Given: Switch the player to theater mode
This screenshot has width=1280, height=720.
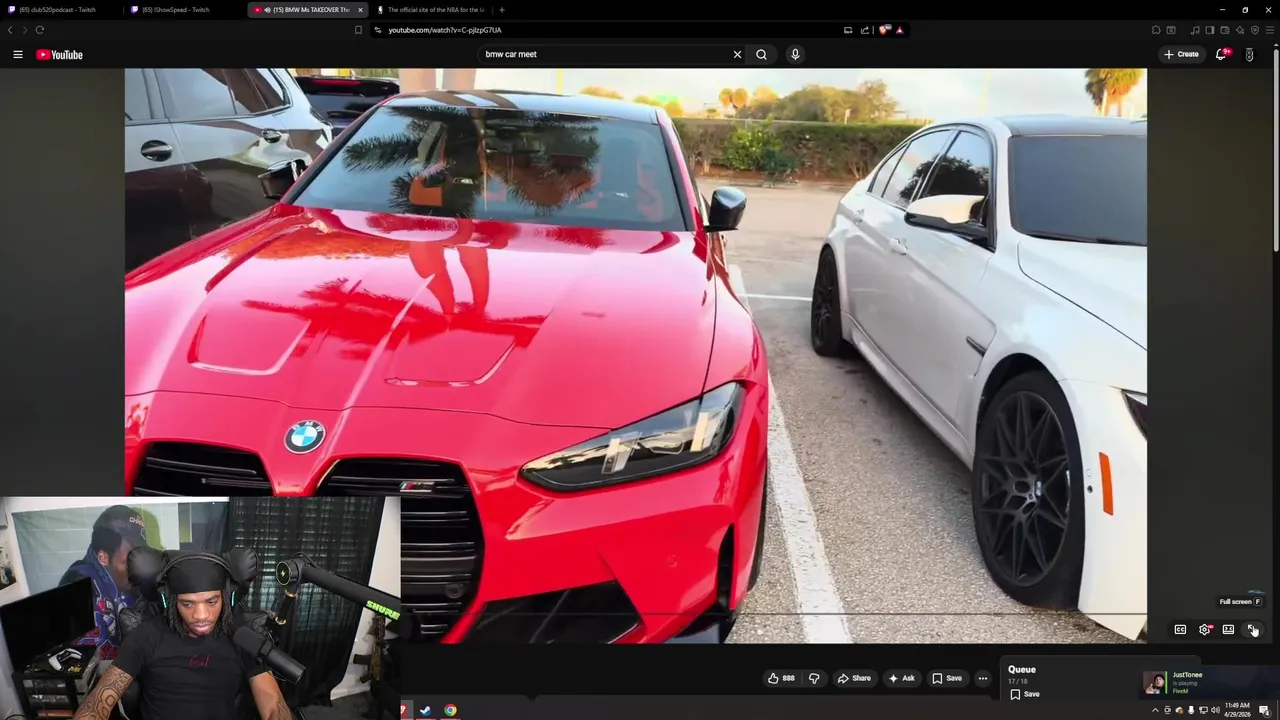Looking at the screenshot, I should click(x=1228, y=630).
